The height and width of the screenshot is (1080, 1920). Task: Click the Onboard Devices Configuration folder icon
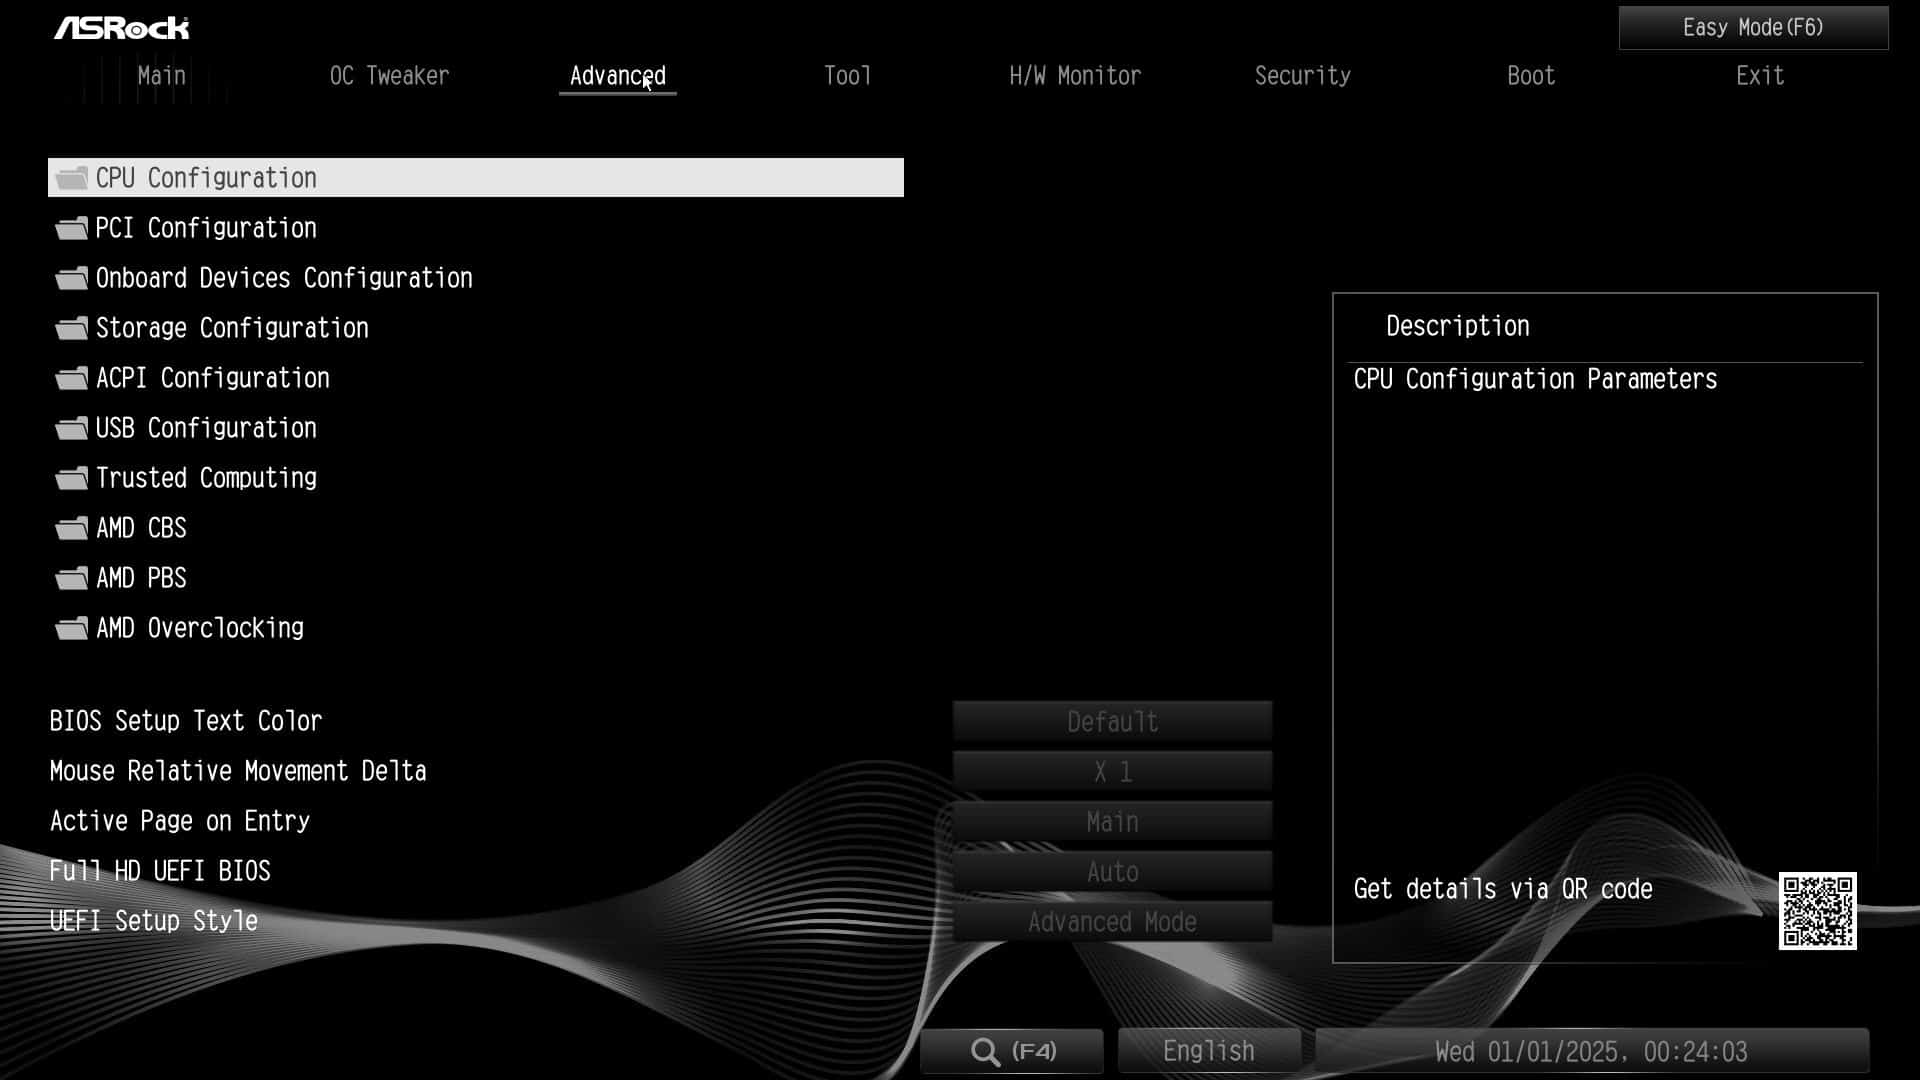(x=71, y=278)
